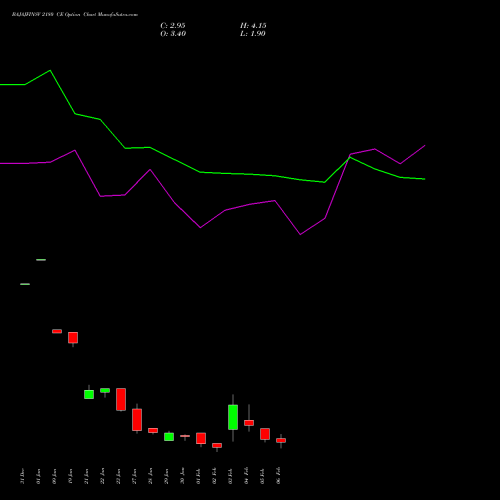
Task: Click the close value C: 2.95
Action: click(173, 26)
